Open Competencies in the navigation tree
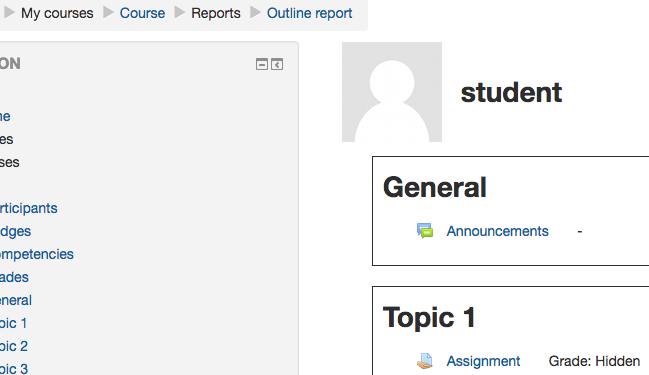Image resolution: width=649 pixels, height=375 pixels. point(36,254)
